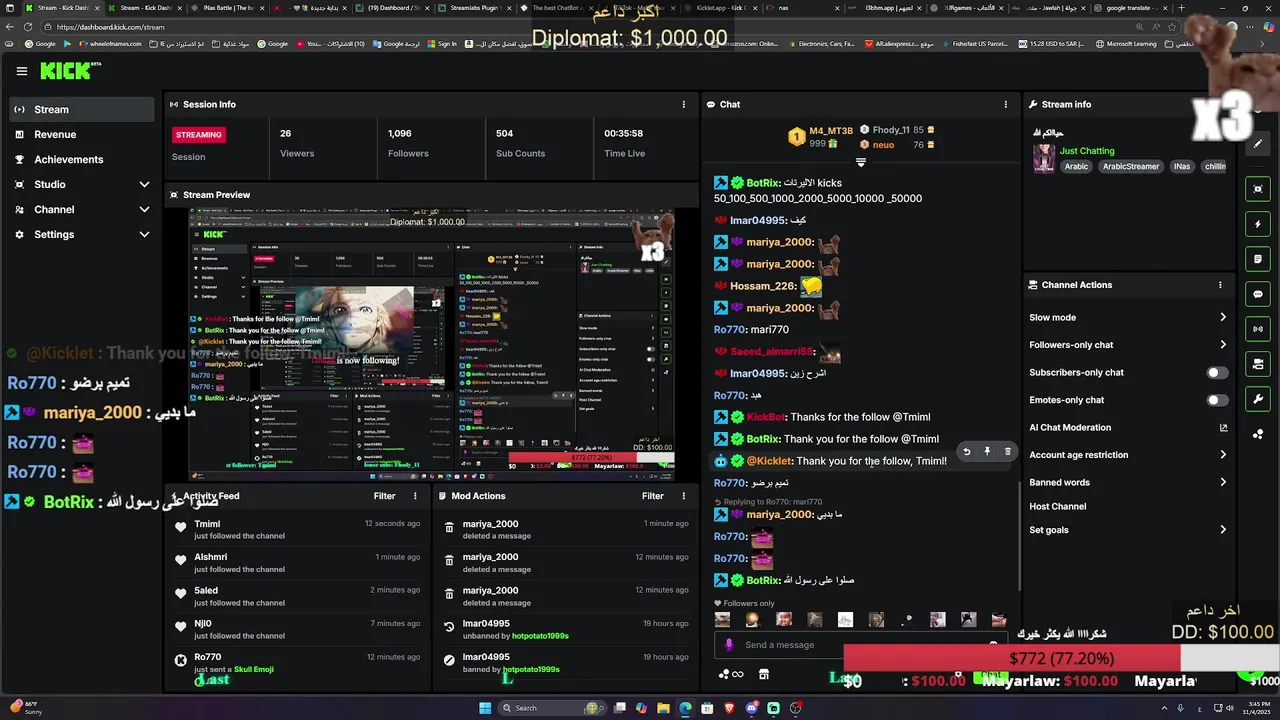The width and height of the screenshot is (1280, 720).
Task: Click the Just Chatting category link
Action: pos(1087,151)
